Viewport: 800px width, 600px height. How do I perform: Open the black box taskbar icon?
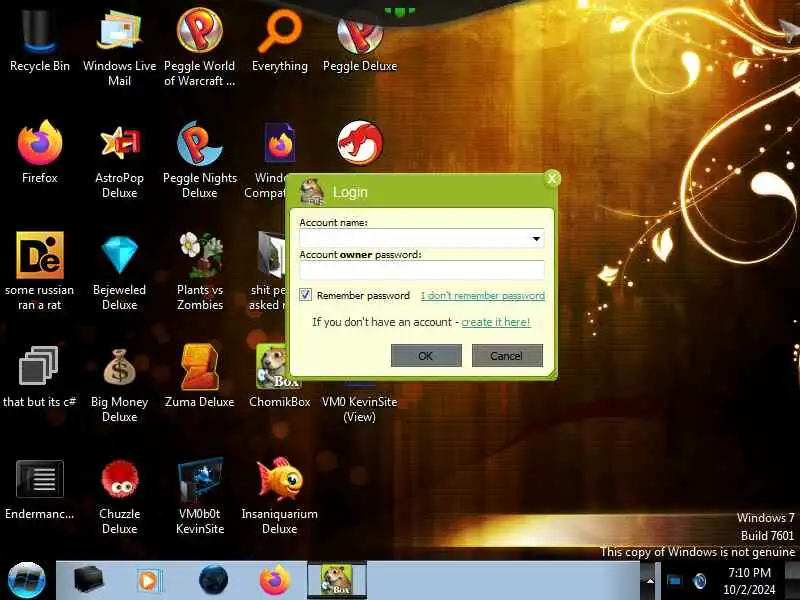pos(88,580)
